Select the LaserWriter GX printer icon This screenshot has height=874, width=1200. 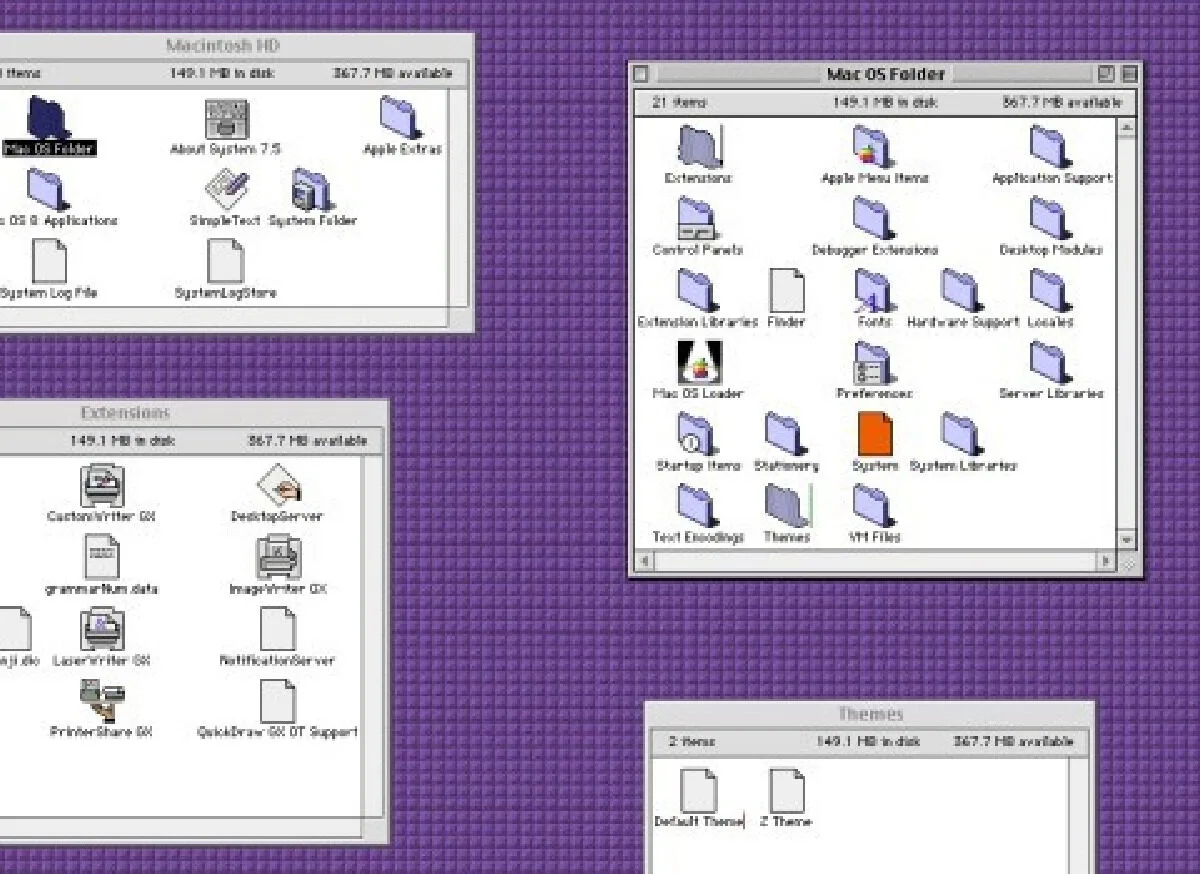click(x=102, y=630)
